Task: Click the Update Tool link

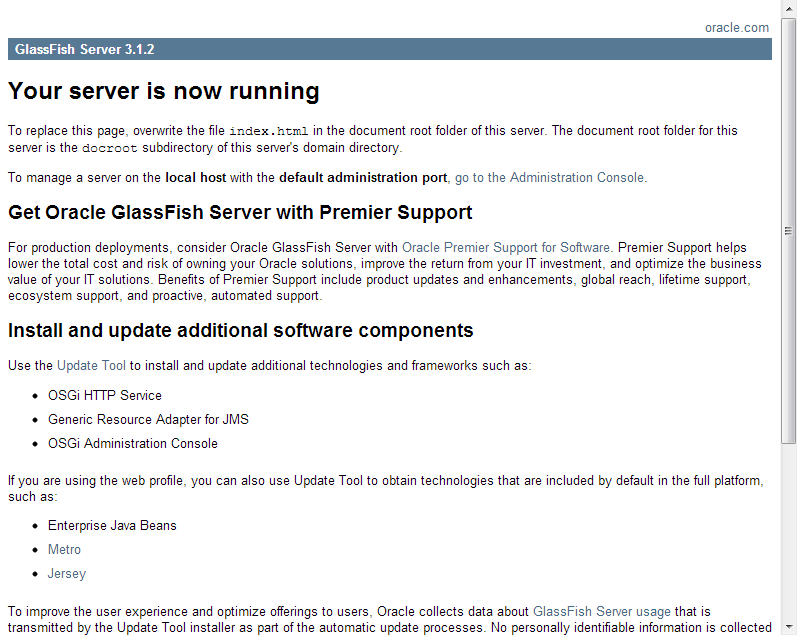Action: 91,366
